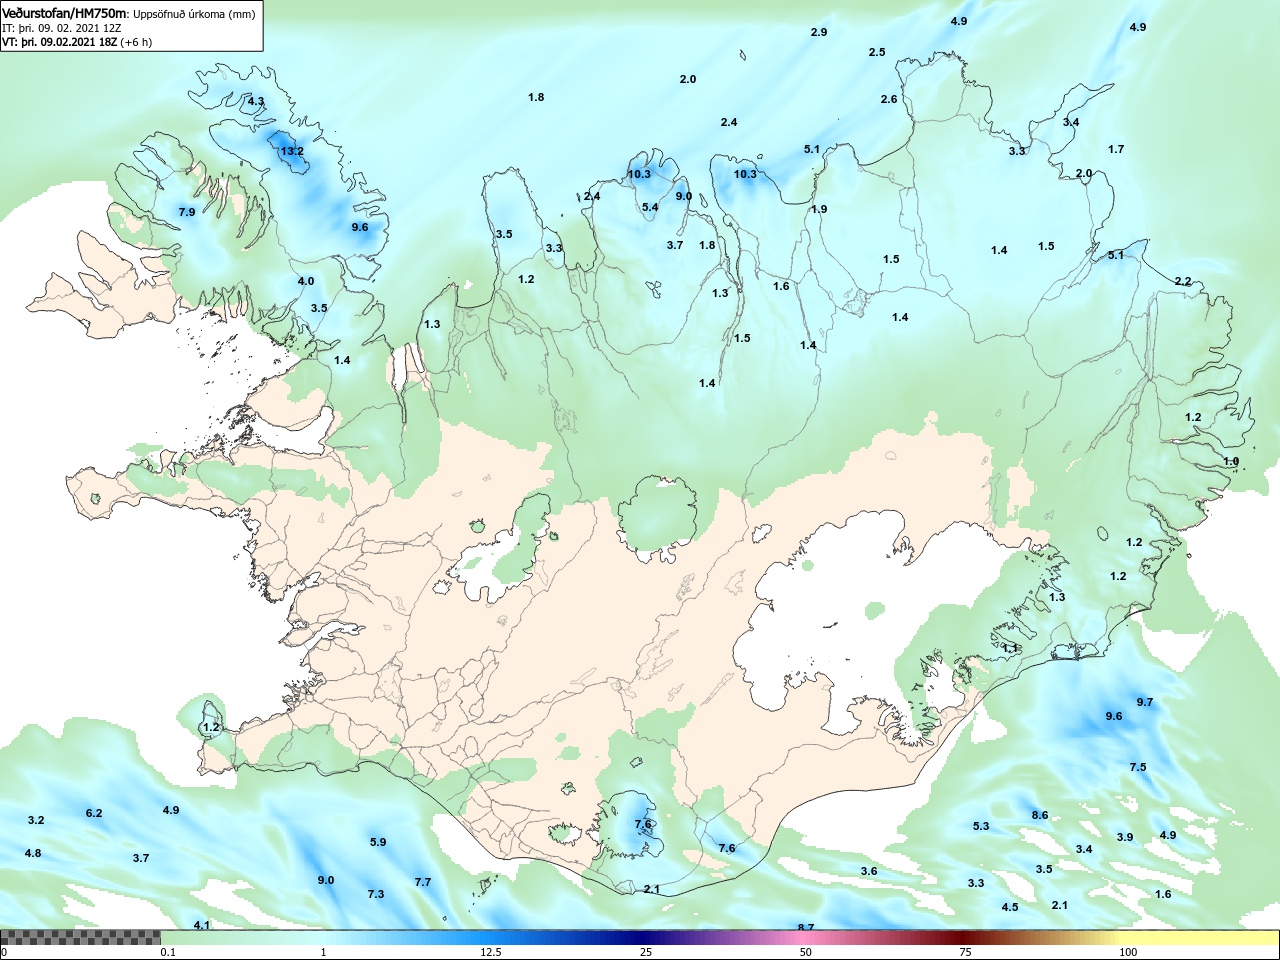
Task: Click the 5.3 precipitation label
Action: pos(981,826)
